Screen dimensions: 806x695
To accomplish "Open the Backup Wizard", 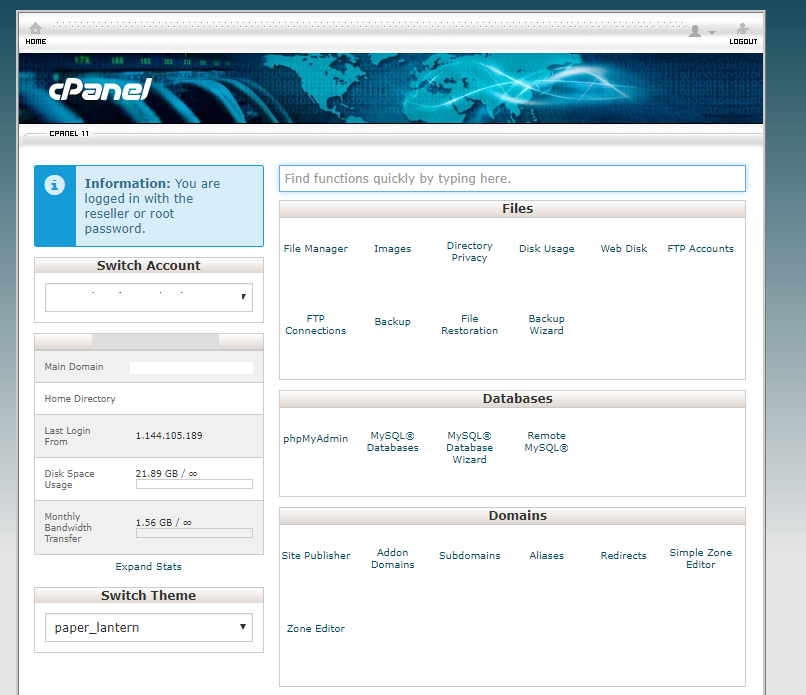I will pos(546,324).
